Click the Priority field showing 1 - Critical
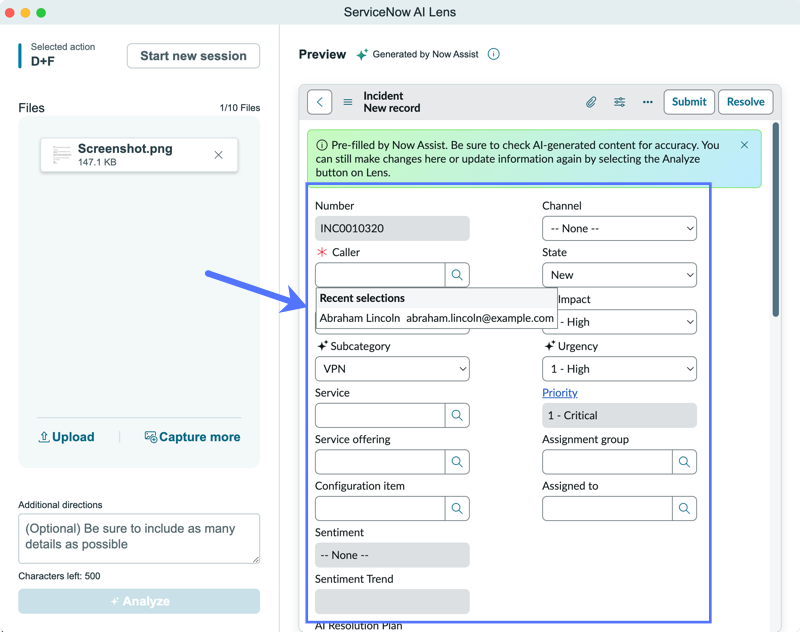 click(619, 415)
